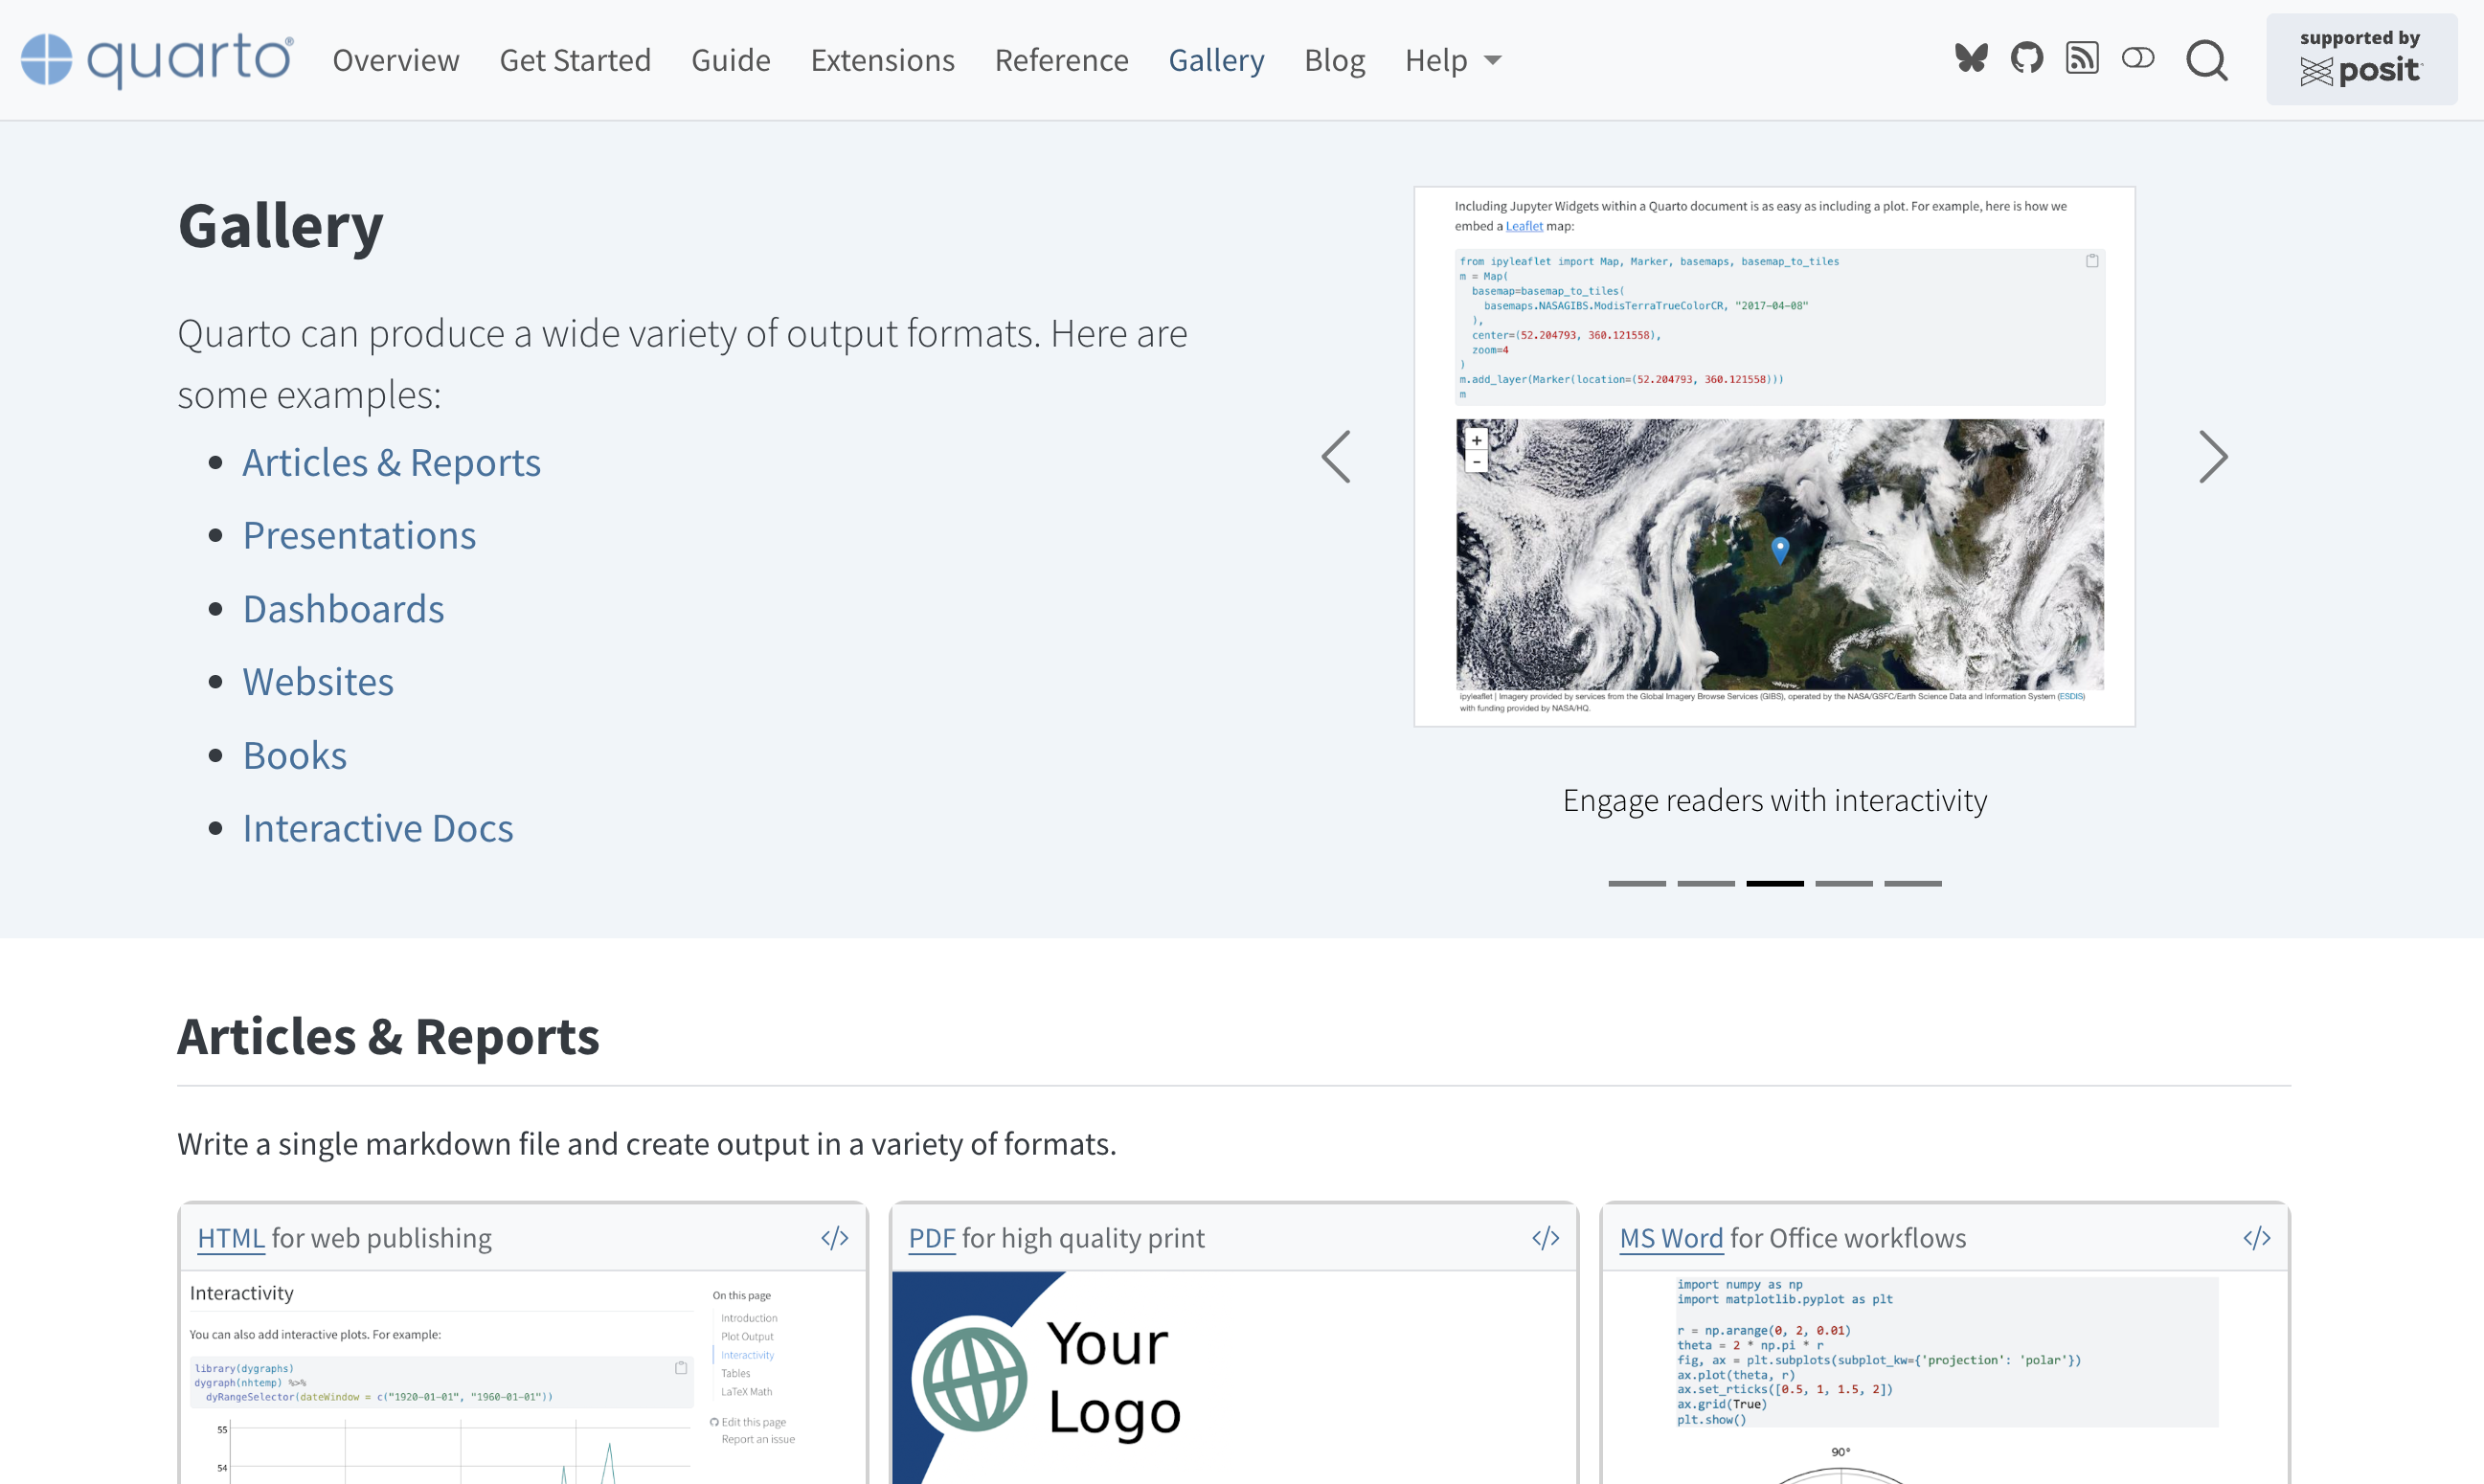Image resolution: width=2484 pixels, height=1484 pixels.
Task: Go to next carousel slide arrow
Action: (x=2213, y=457)
